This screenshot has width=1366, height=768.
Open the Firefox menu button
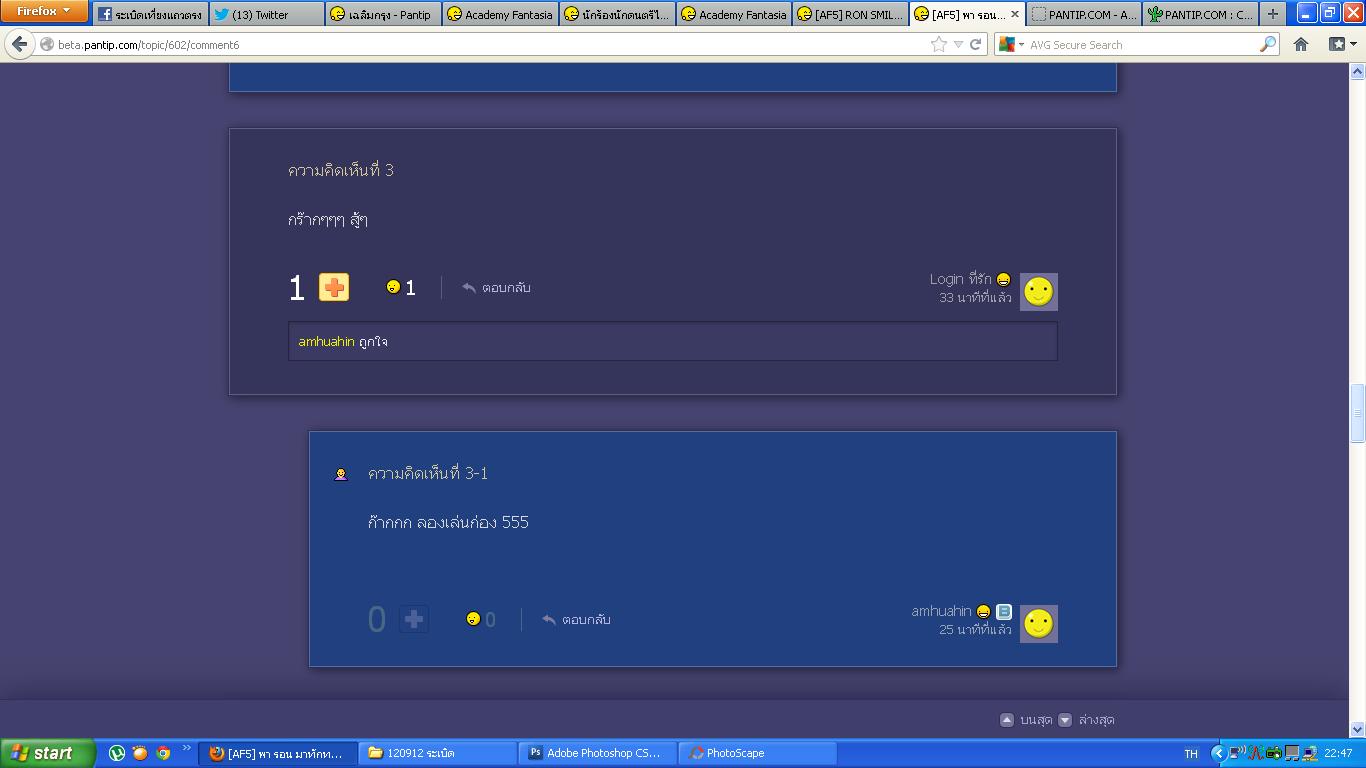pos(44,11)
